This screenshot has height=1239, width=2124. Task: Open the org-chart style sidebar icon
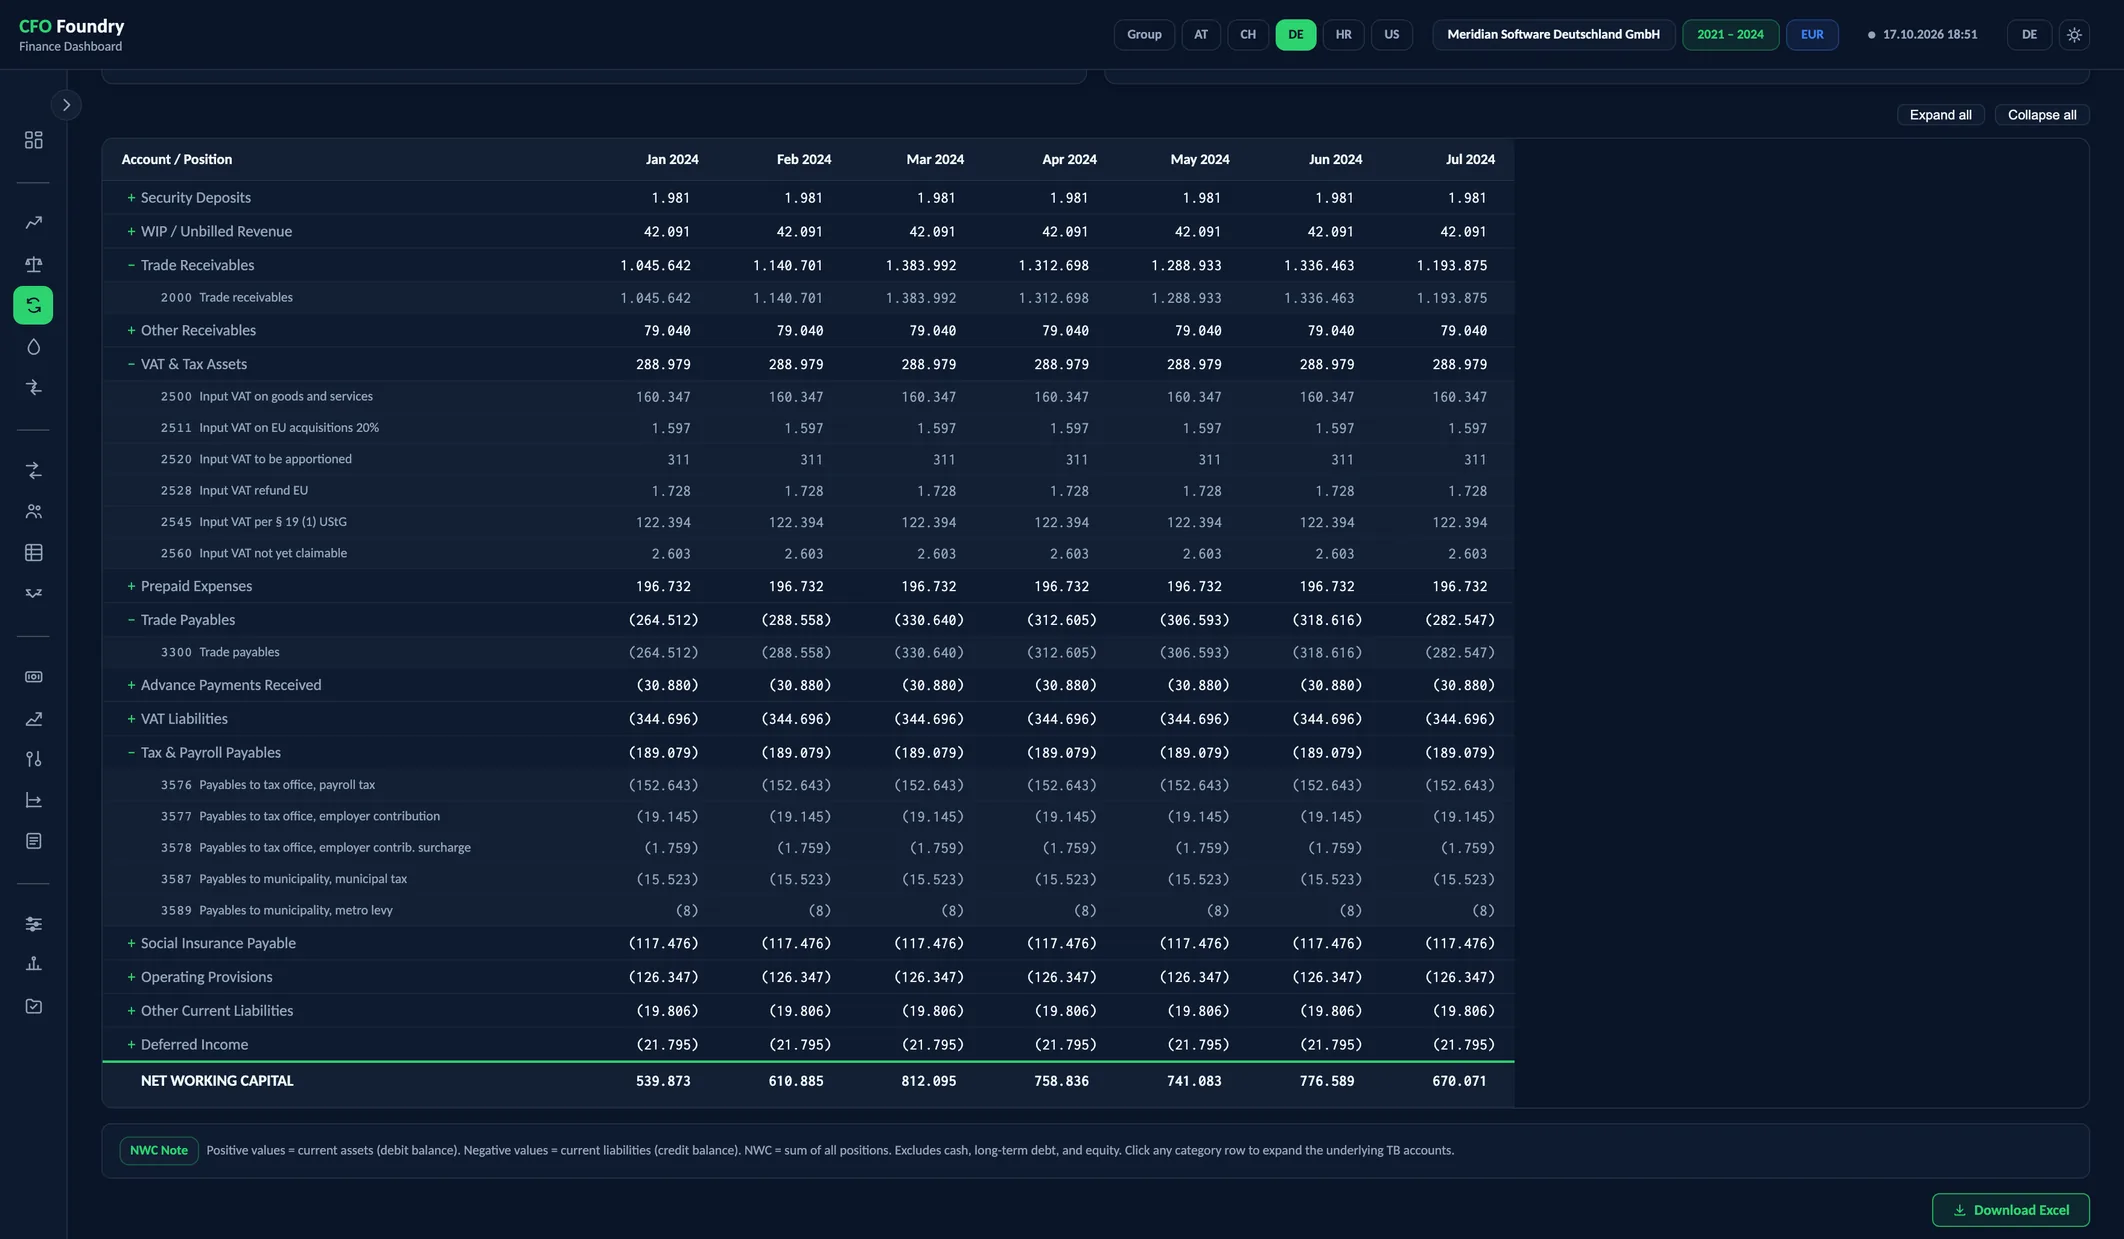(33, 964)
